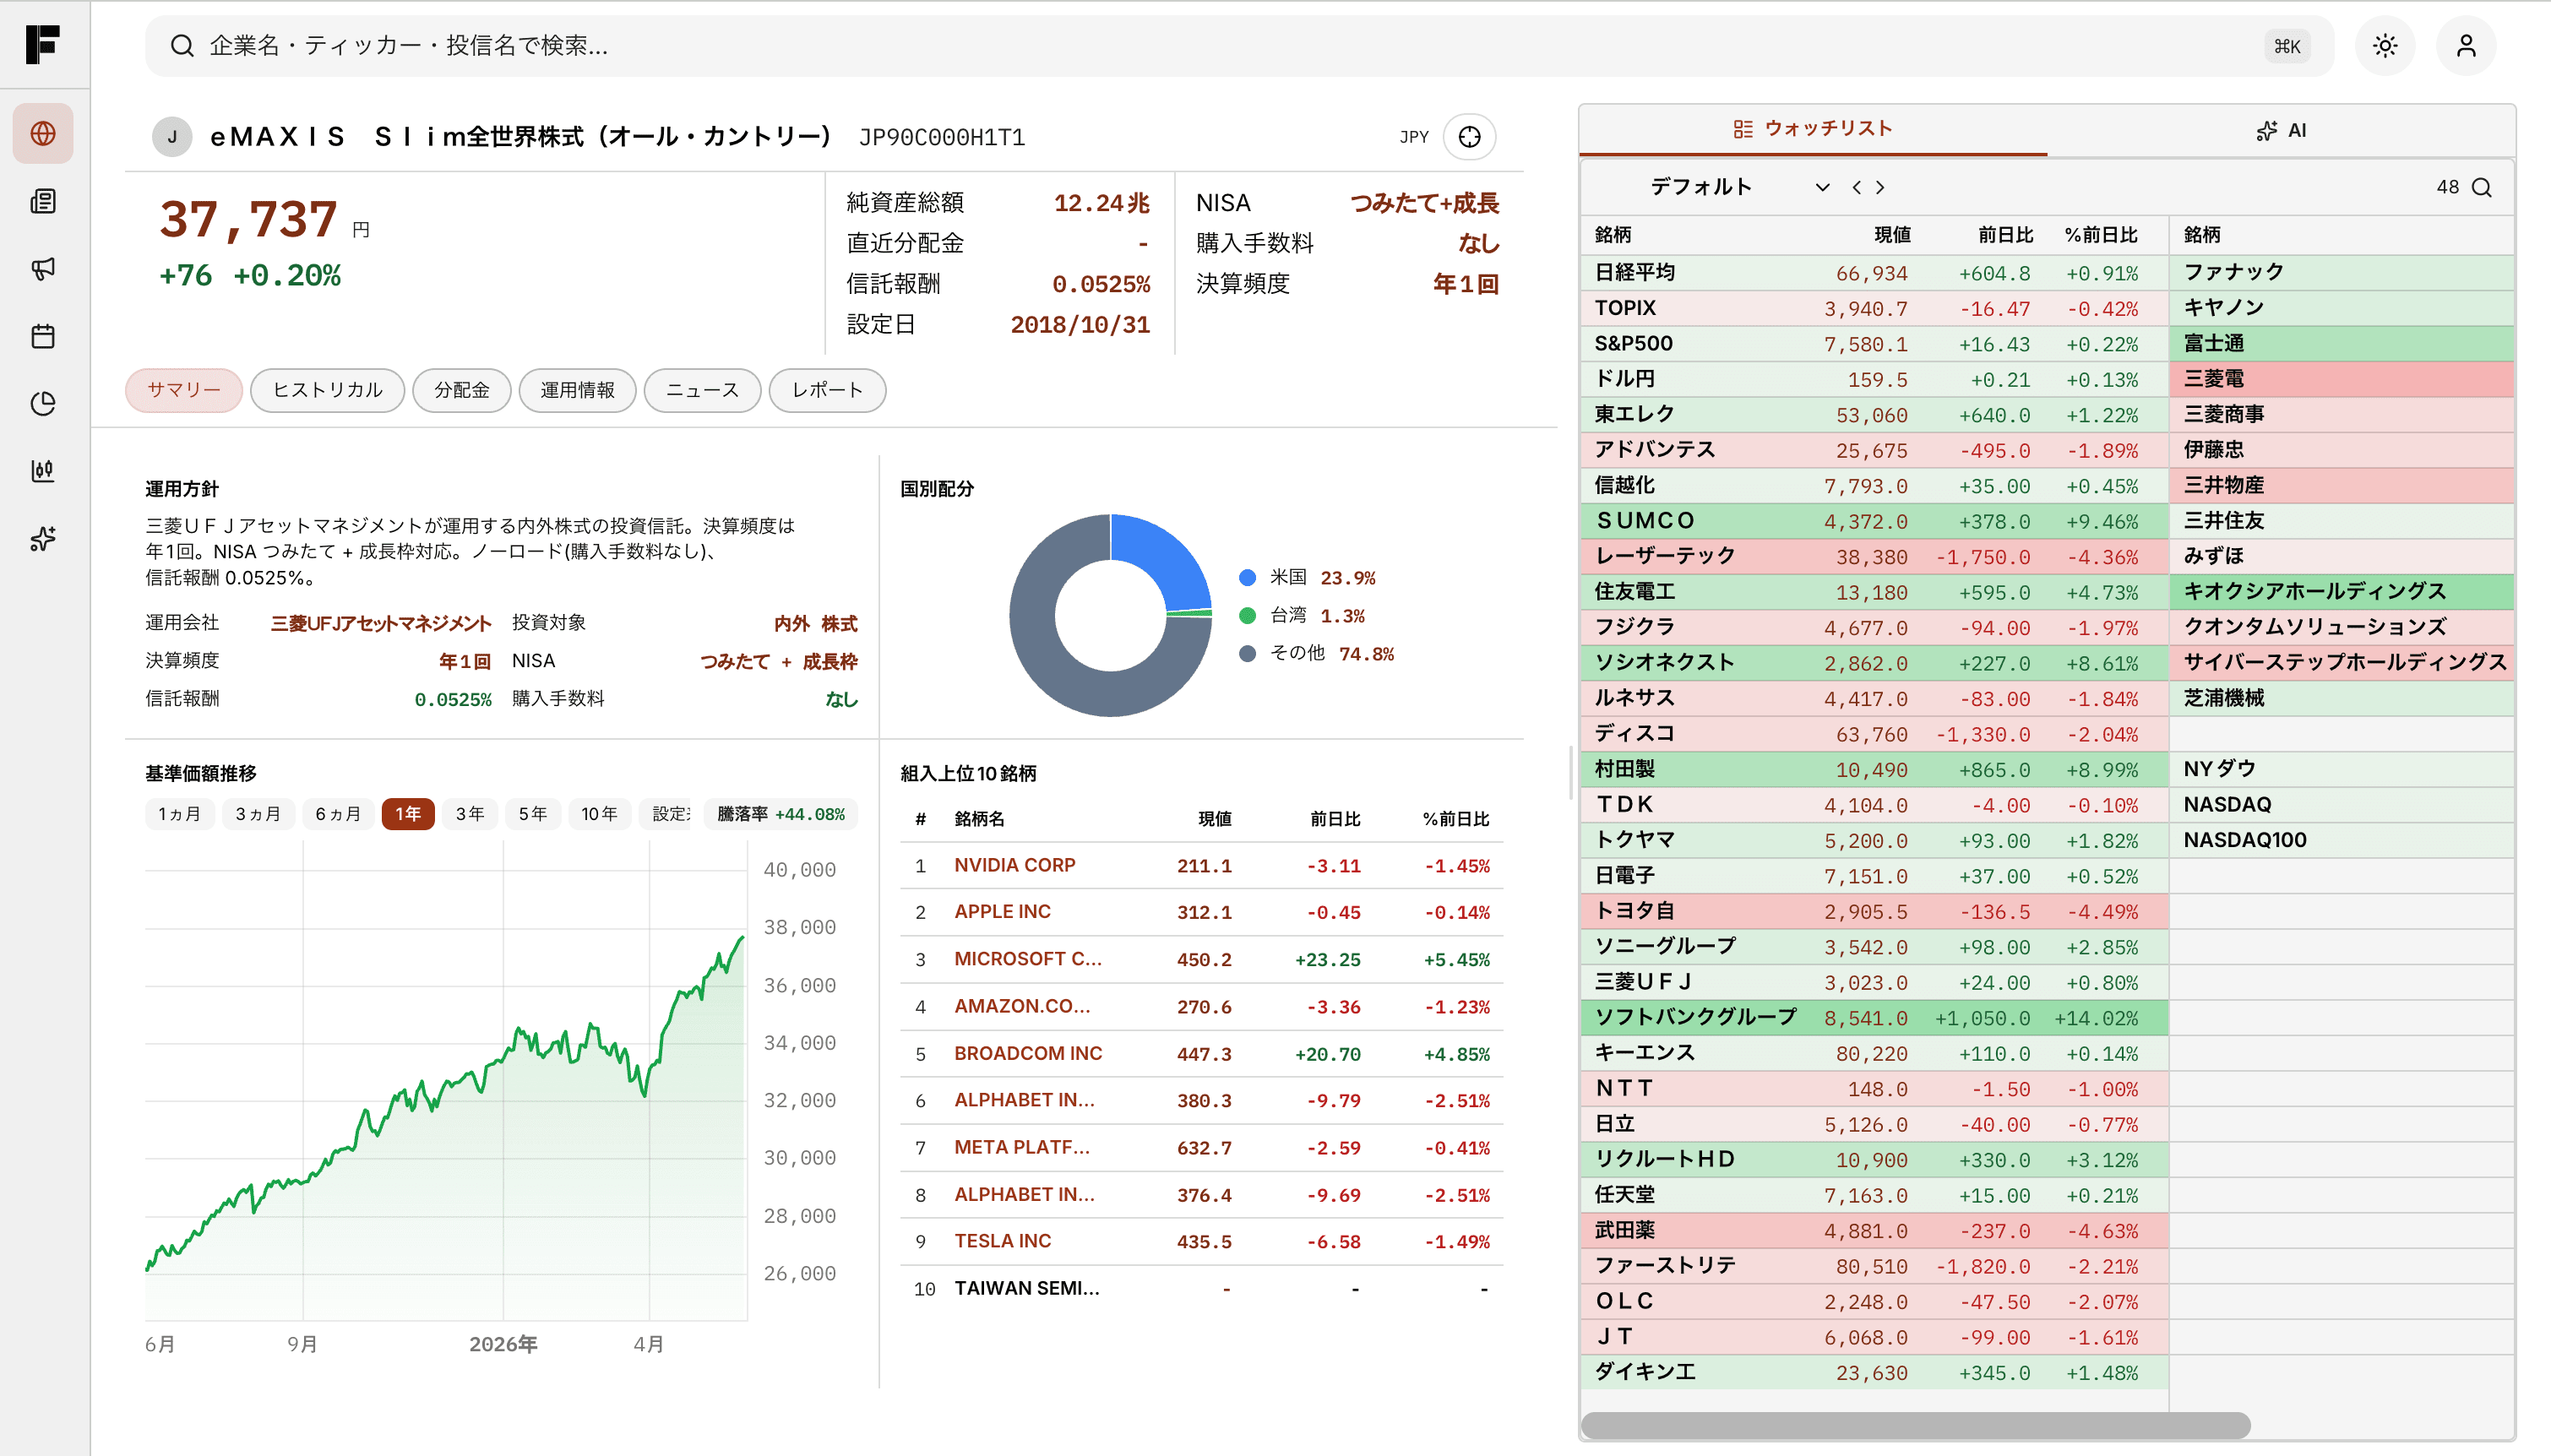Open the pie chart portfolio icon
The image size is (2551, 1456).
[x=43, y=403]
